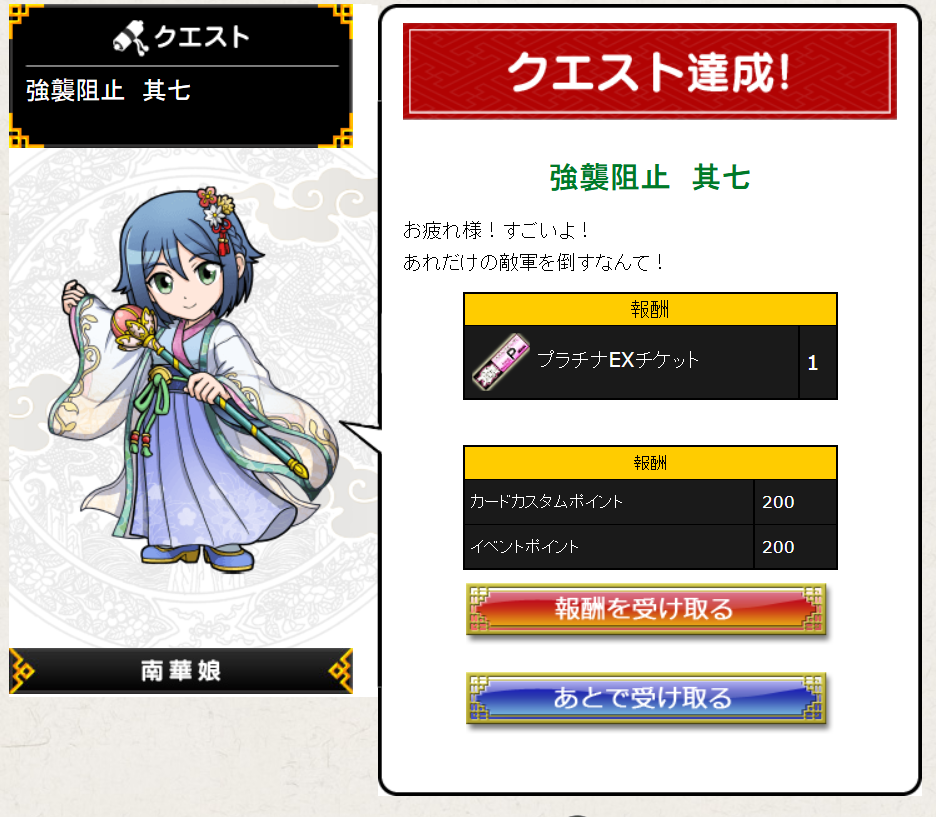Click the second yellow 報酬 header
The width and height of the screenshot is (936, 817).
(650, 463)
